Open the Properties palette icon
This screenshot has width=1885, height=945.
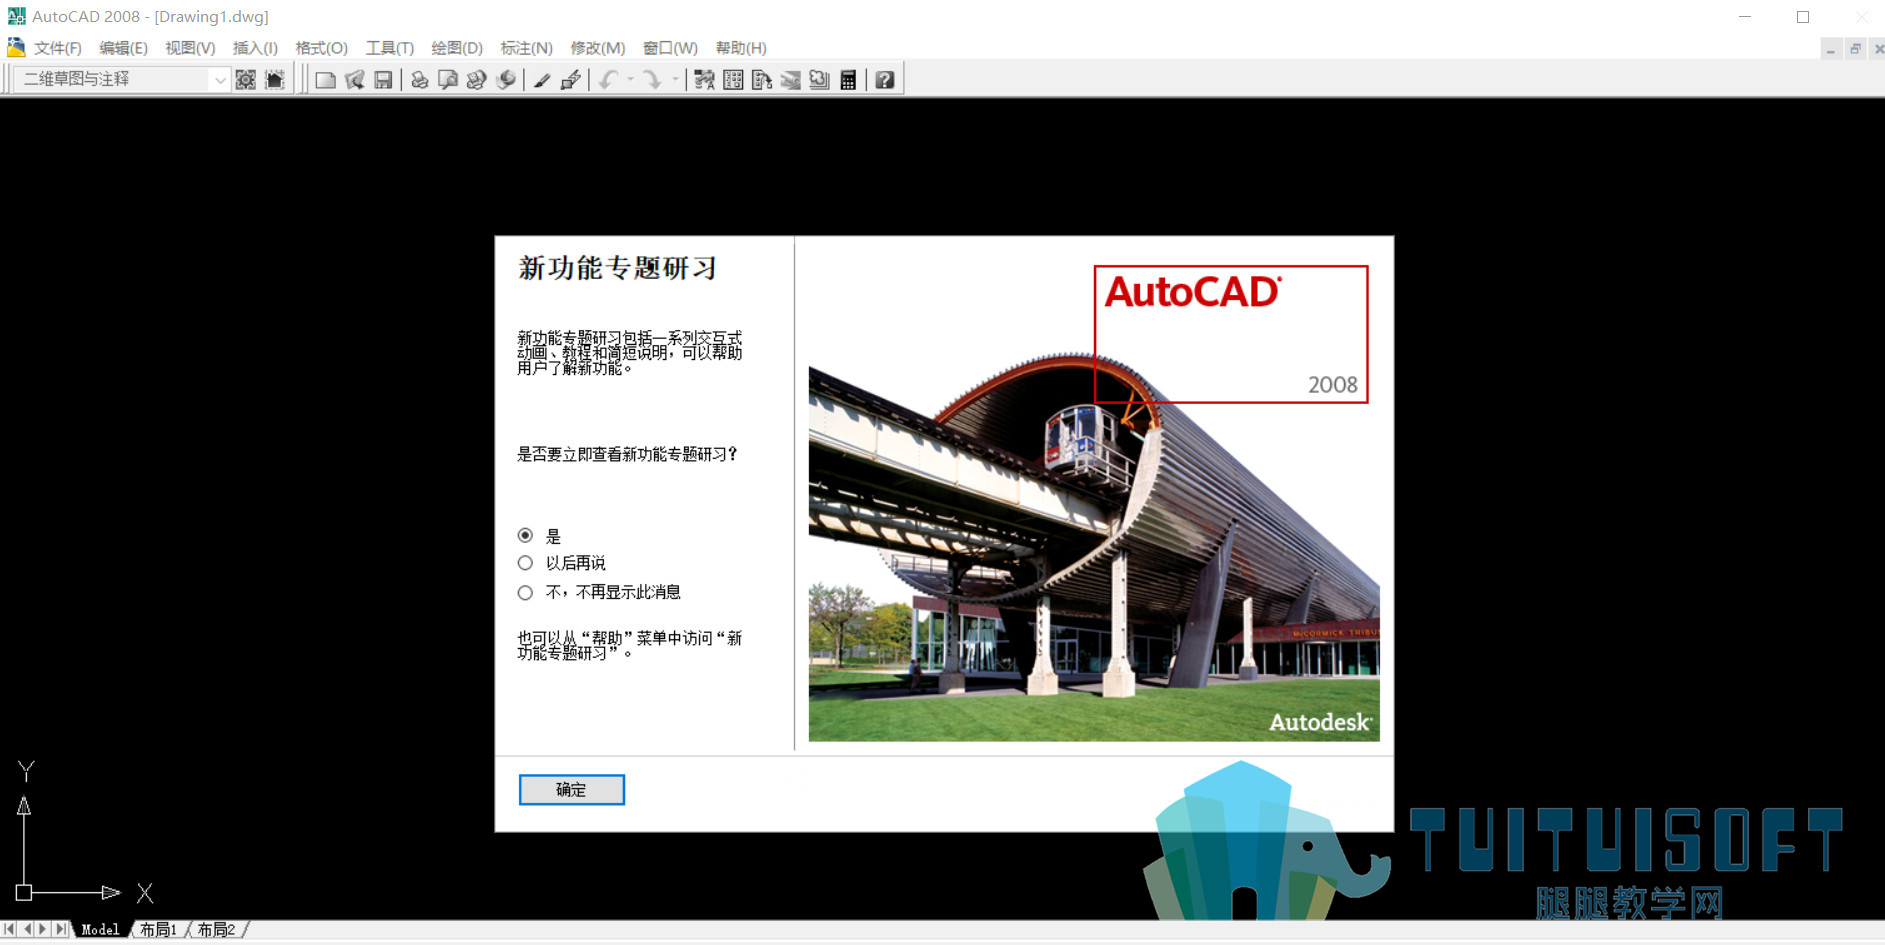click(x=704, y=80)
